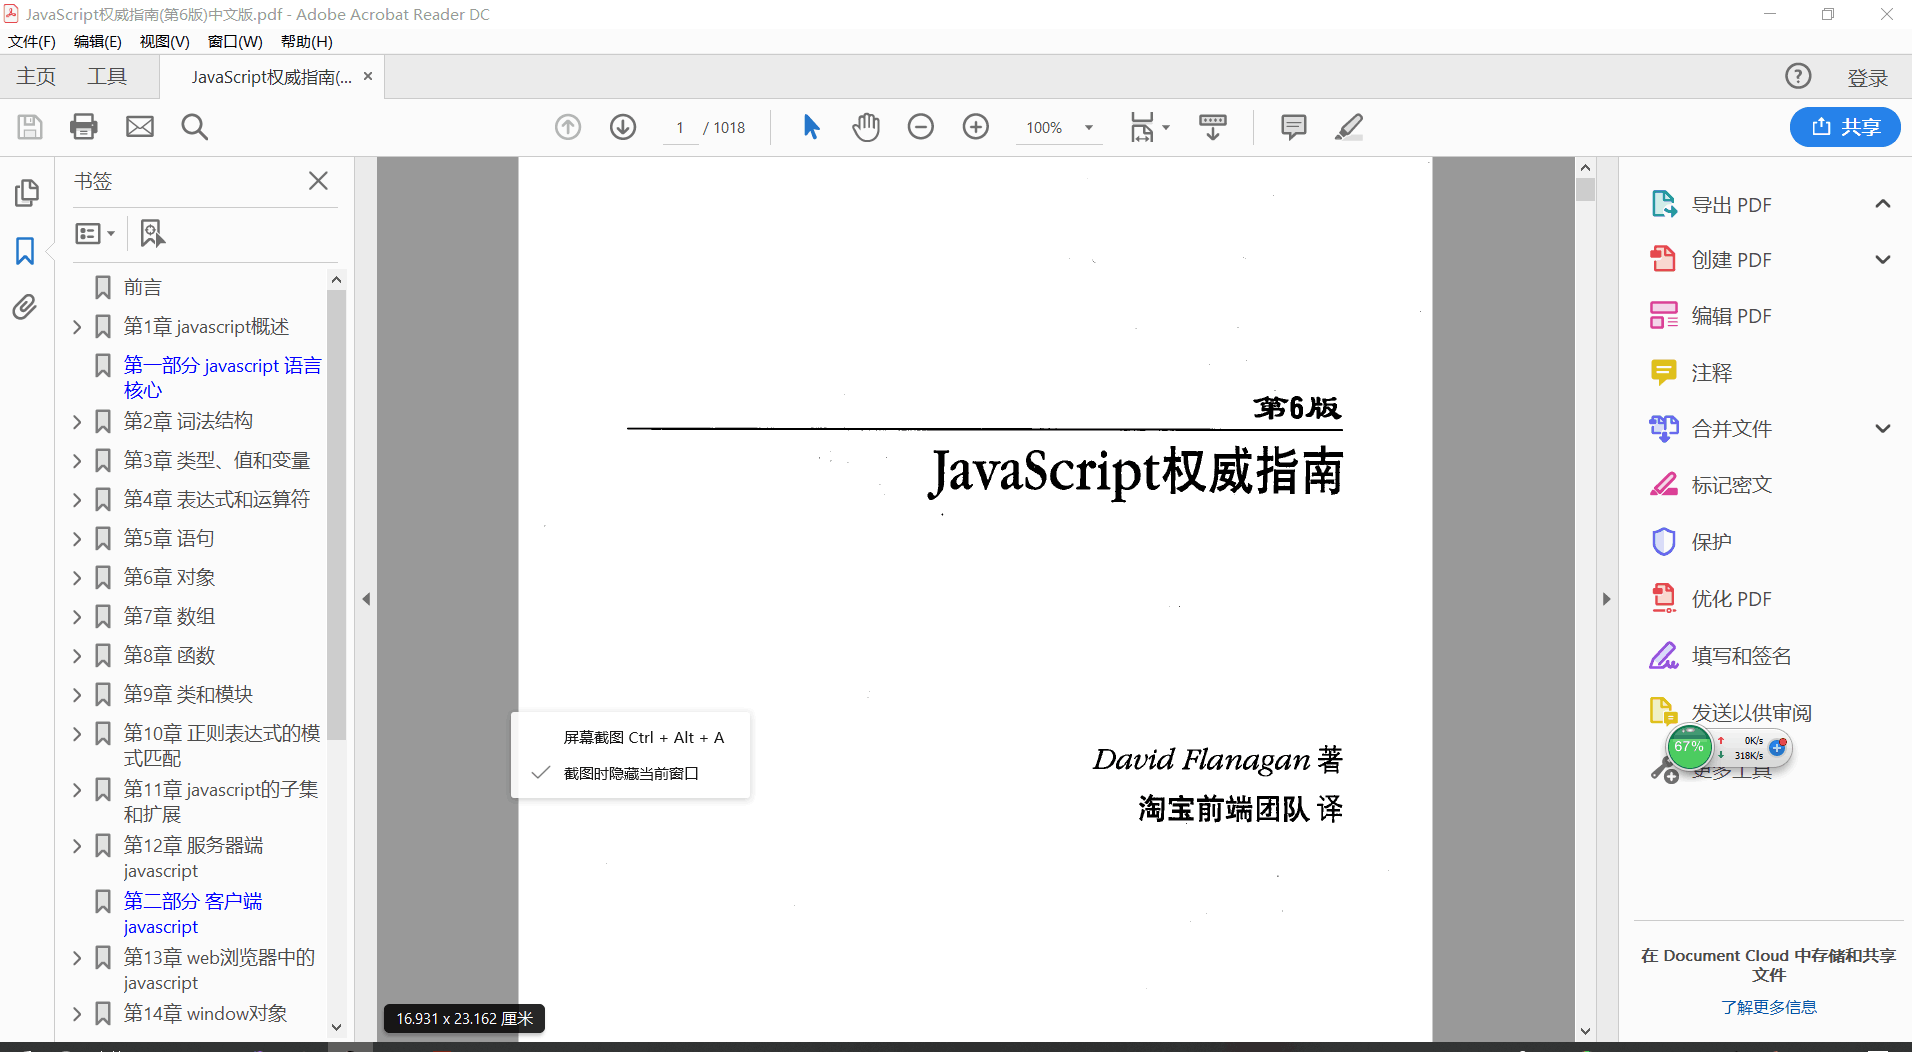Click the Save file icon
Screen dimensions: 1912x1052
[30, 127]
